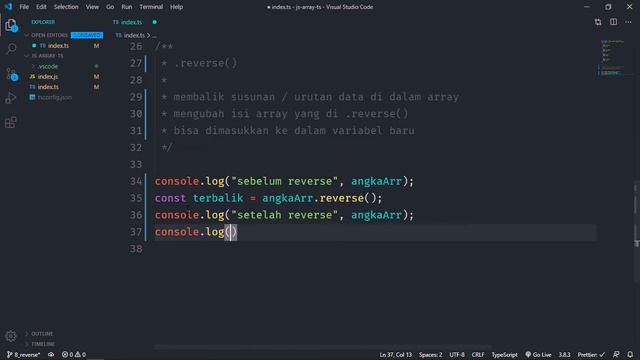
Task: Open the Run menu
Action: coord(127,7)
